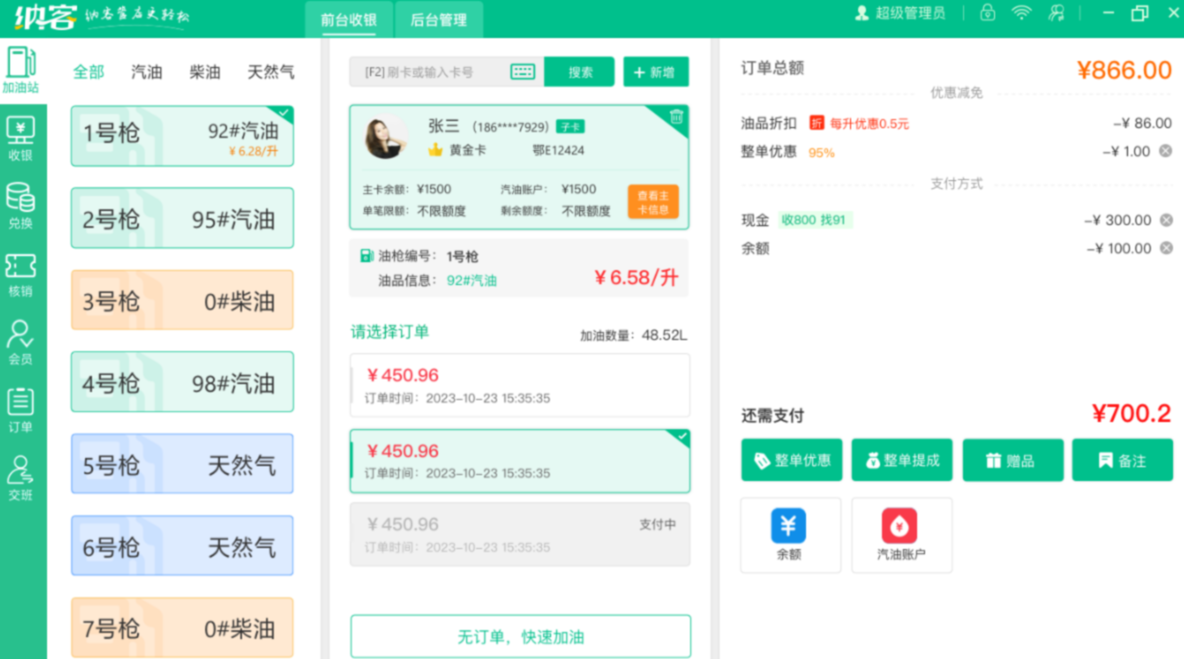The height and width of the screenshot is (659, 1184).
Task: Click the trash icon on member card
Action: pos(676,117)
